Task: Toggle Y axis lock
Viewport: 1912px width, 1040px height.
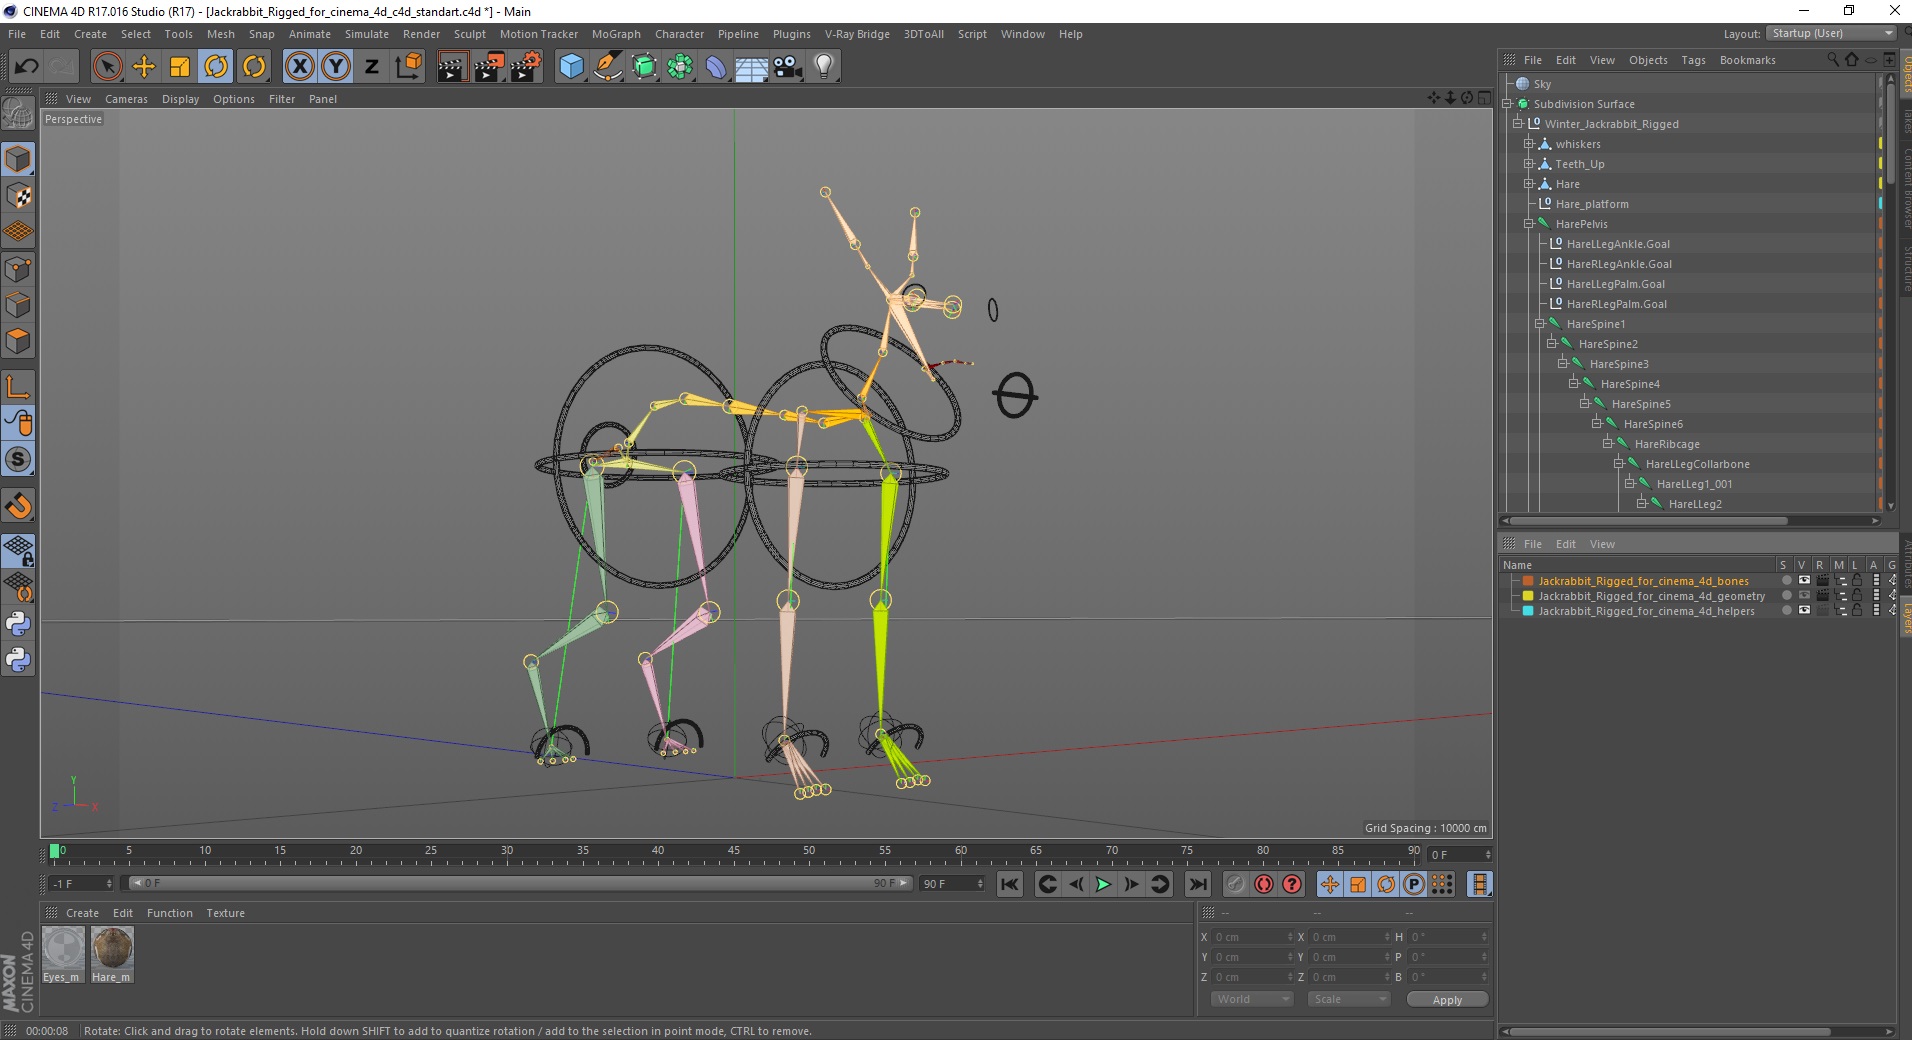Action: coord(336,67)
